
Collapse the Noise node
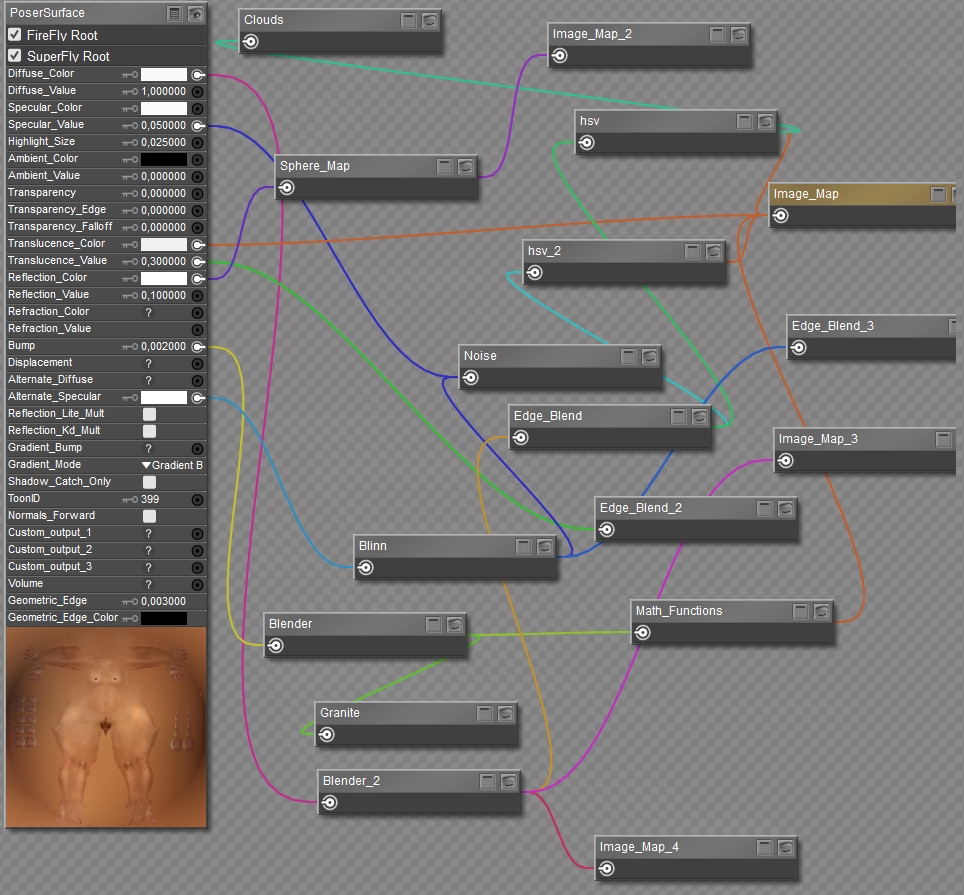[628, 356]
